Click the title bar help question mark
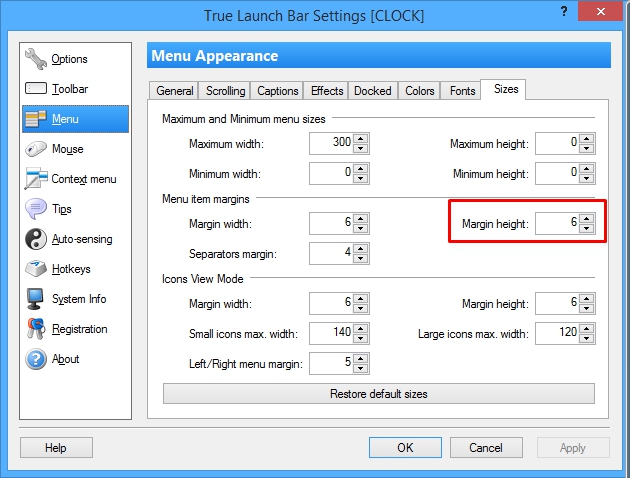Screen dimensions: 630x478 tap(564, 11)
